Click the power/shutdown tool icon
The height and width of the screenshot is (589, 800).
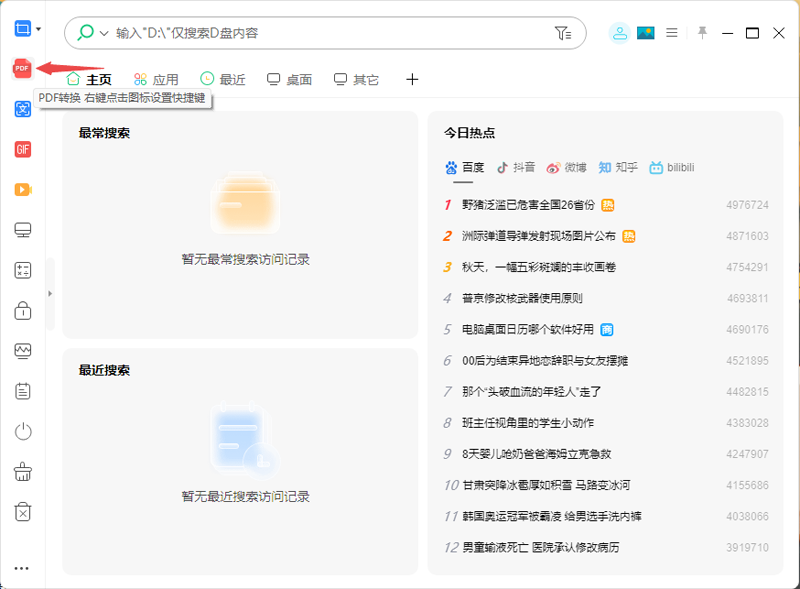(x=21, y=430)
